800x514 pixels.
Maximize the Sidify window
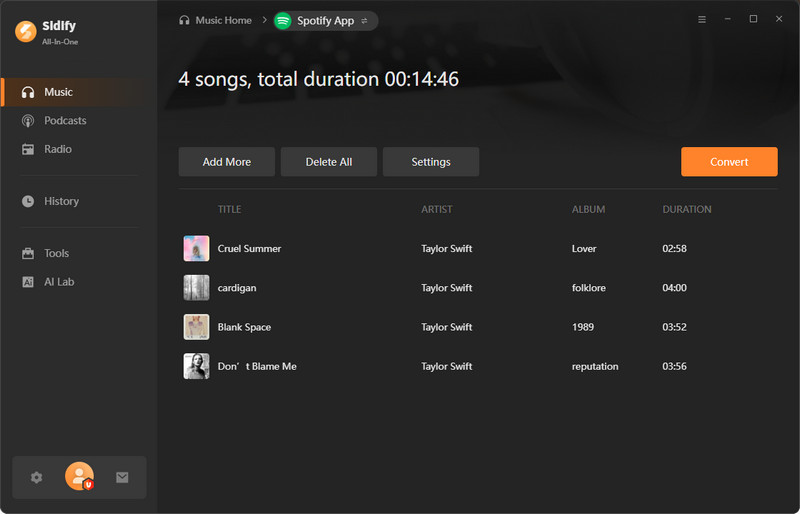pyautogui.click(x=753, y=19)
